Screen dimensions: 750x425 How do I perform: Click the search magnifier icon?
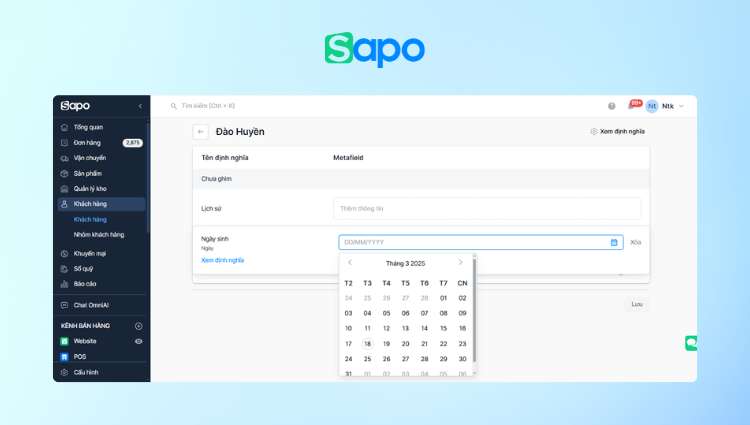174,106
